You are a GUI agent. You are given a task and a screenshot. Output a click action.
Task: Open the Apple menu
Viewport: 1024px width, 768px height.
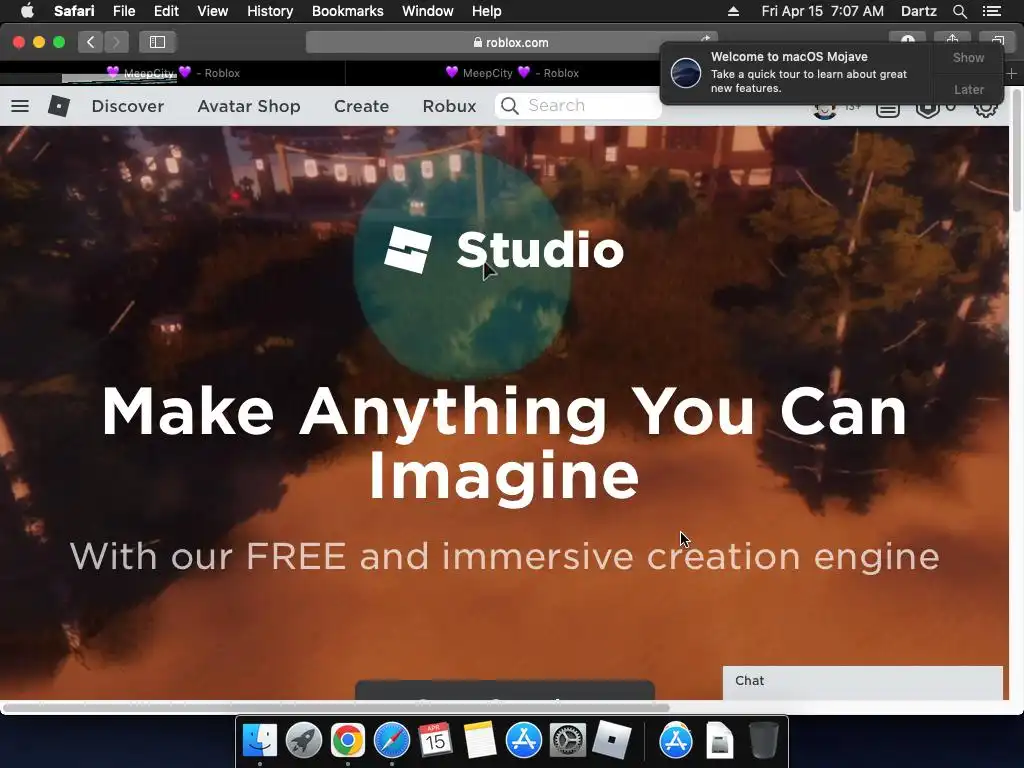[27, 11]
